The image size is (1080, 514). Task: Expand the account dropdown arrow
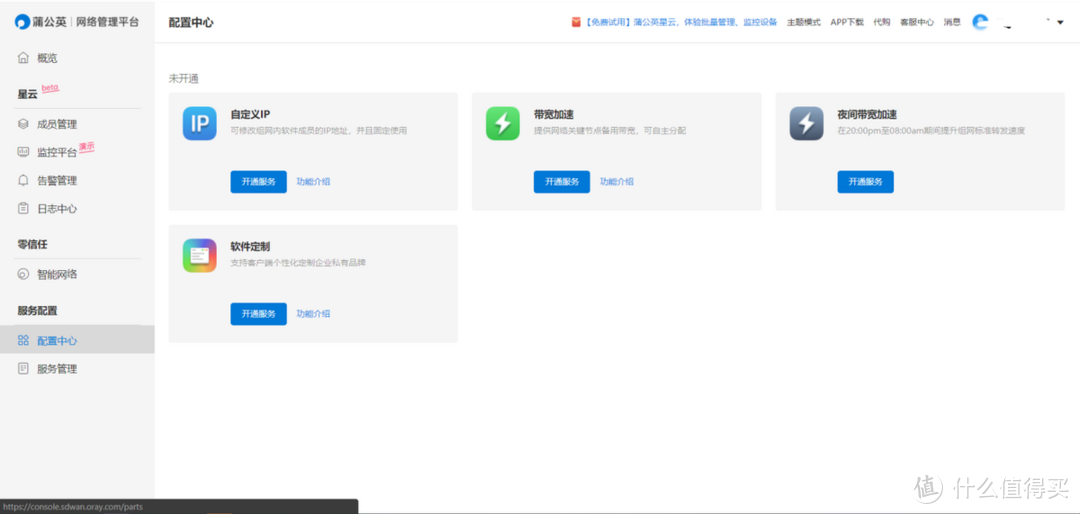pyautogui.click(x=1061, y=22)
